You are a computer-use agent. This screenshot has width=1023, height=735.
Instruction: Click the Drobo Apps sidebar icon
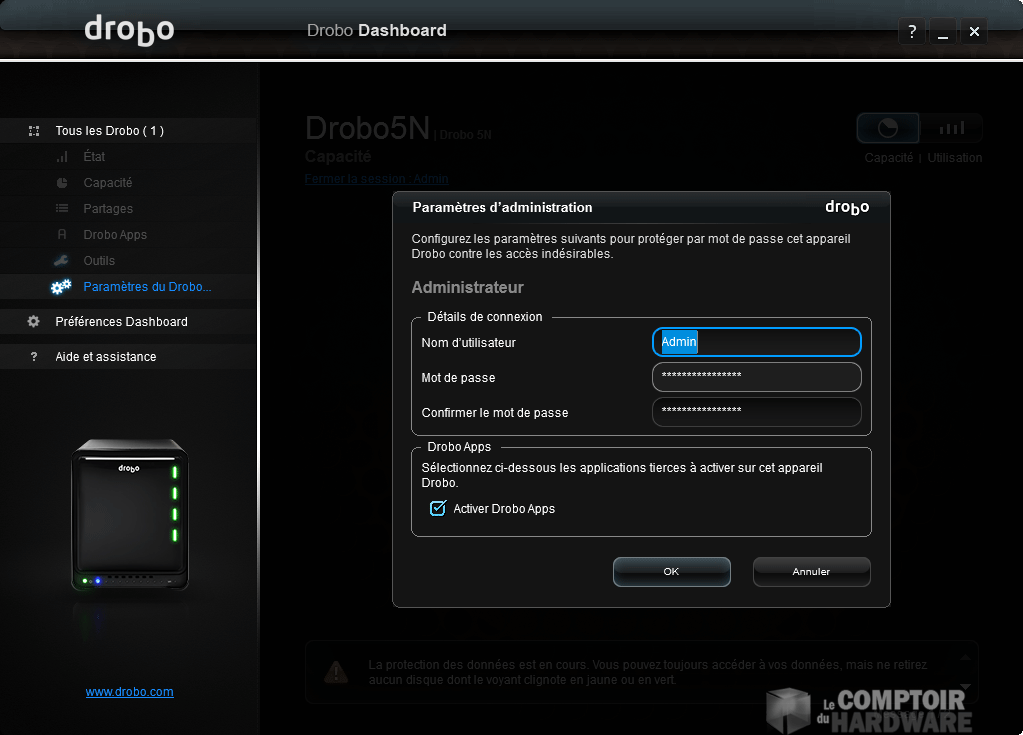pos(62,235)
